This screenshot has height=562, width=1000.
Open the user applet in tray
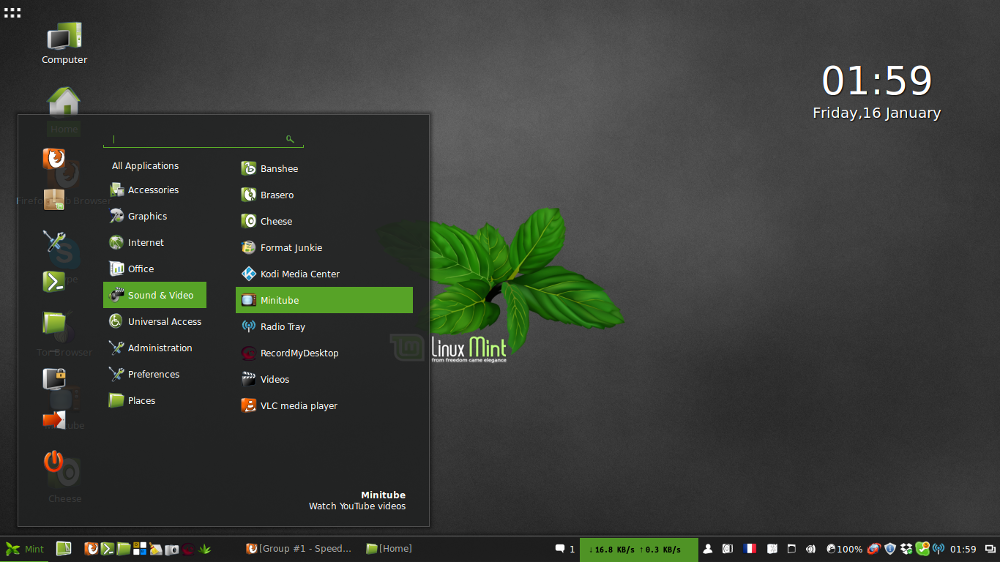[x=708, y=549]
